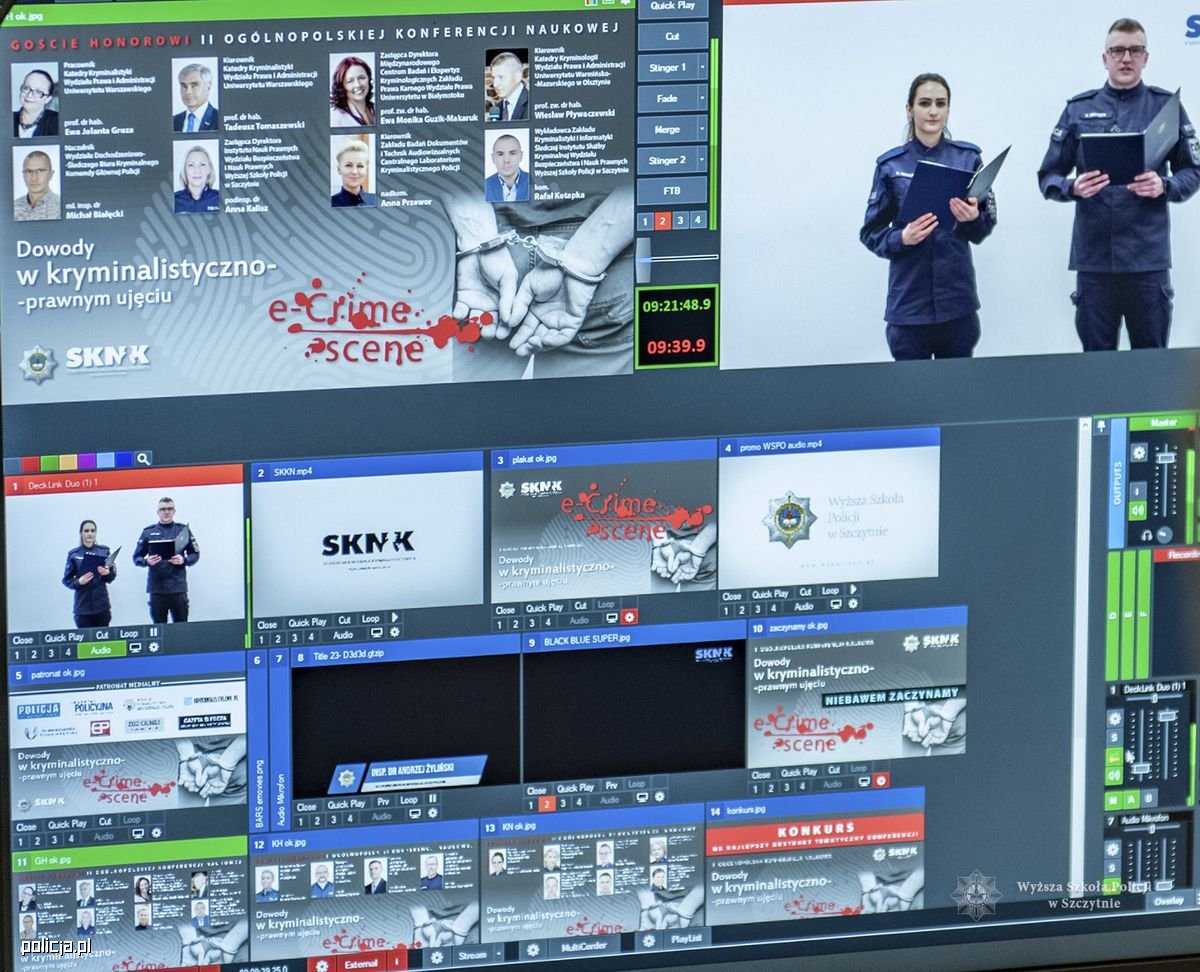The image size is (1200, 972).
Task: Open the input search magnifier icon
Action: [143, 459]
